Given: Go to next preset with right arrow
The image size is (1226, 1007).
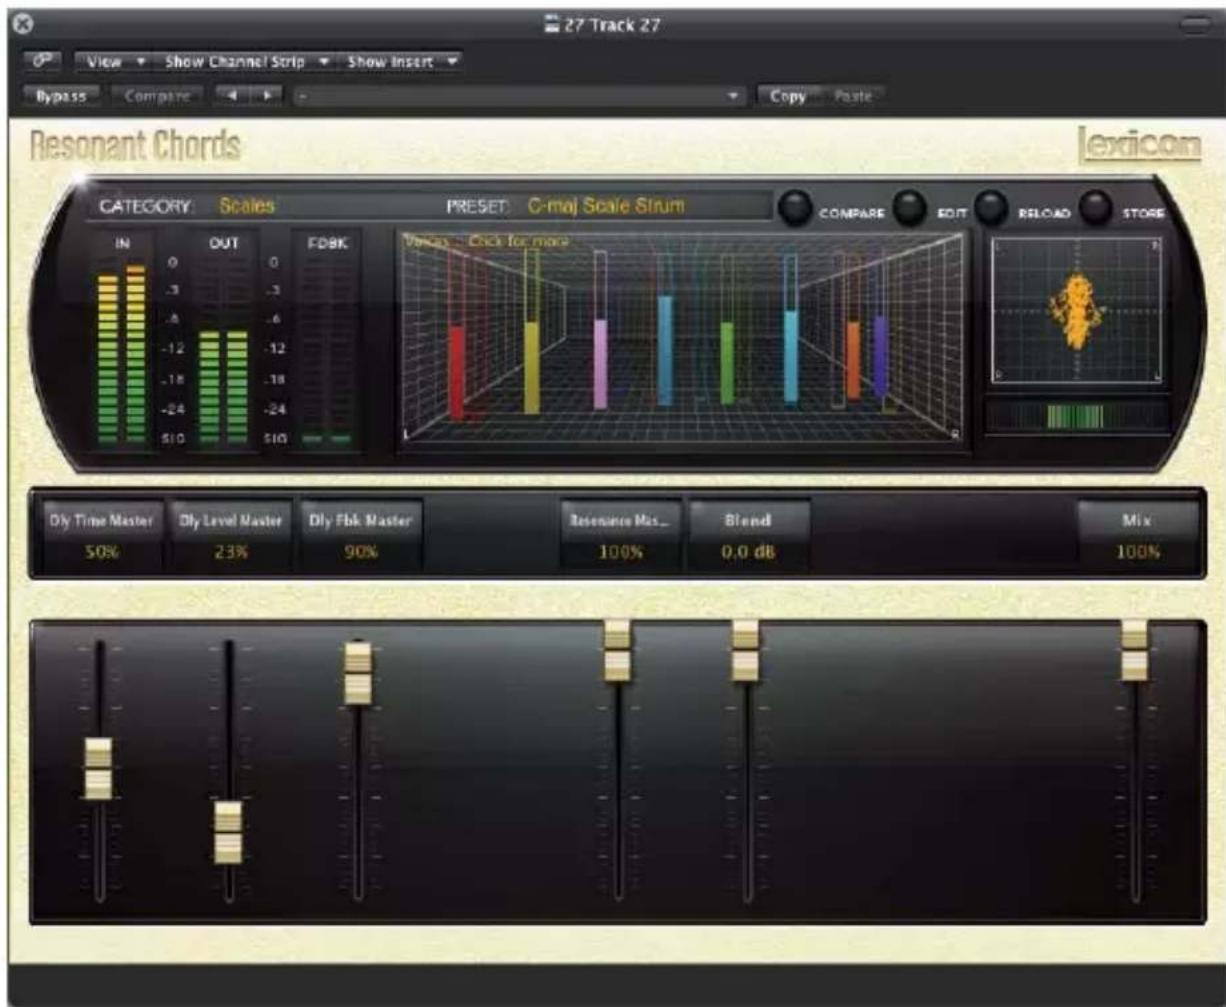Looking at the screenshot, I should 268,96.
